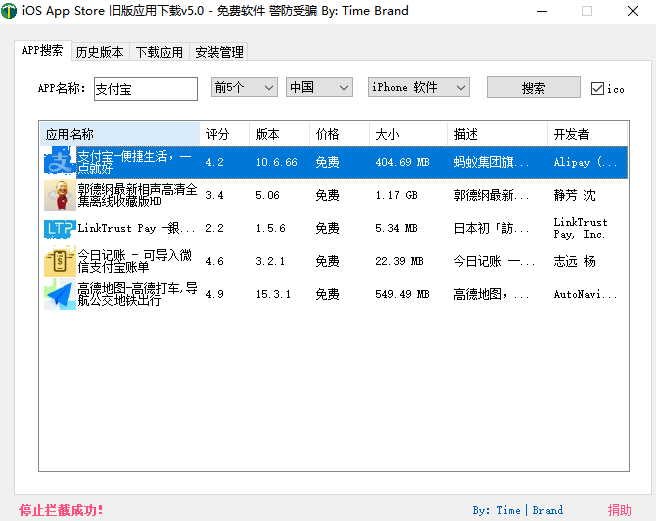Screen dimensions: 656x521
Task: Click the application logo in title bar
Action: coord(9,11)
